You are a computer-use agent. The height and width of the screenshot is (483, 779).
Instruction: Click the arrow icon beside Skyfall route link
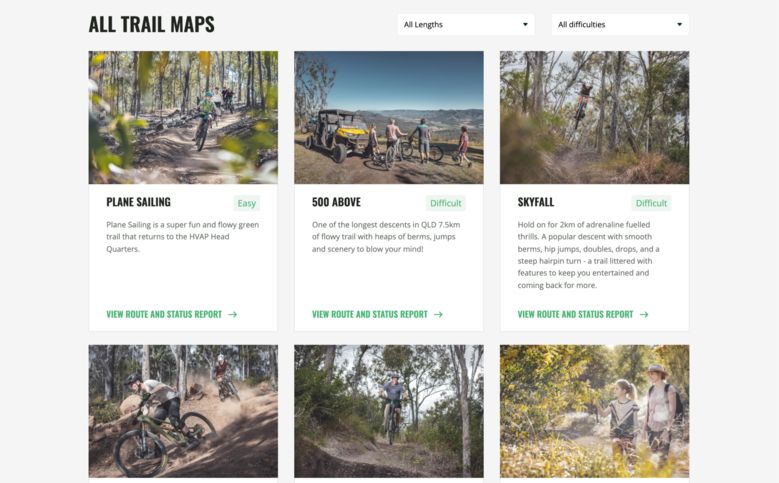644,315
